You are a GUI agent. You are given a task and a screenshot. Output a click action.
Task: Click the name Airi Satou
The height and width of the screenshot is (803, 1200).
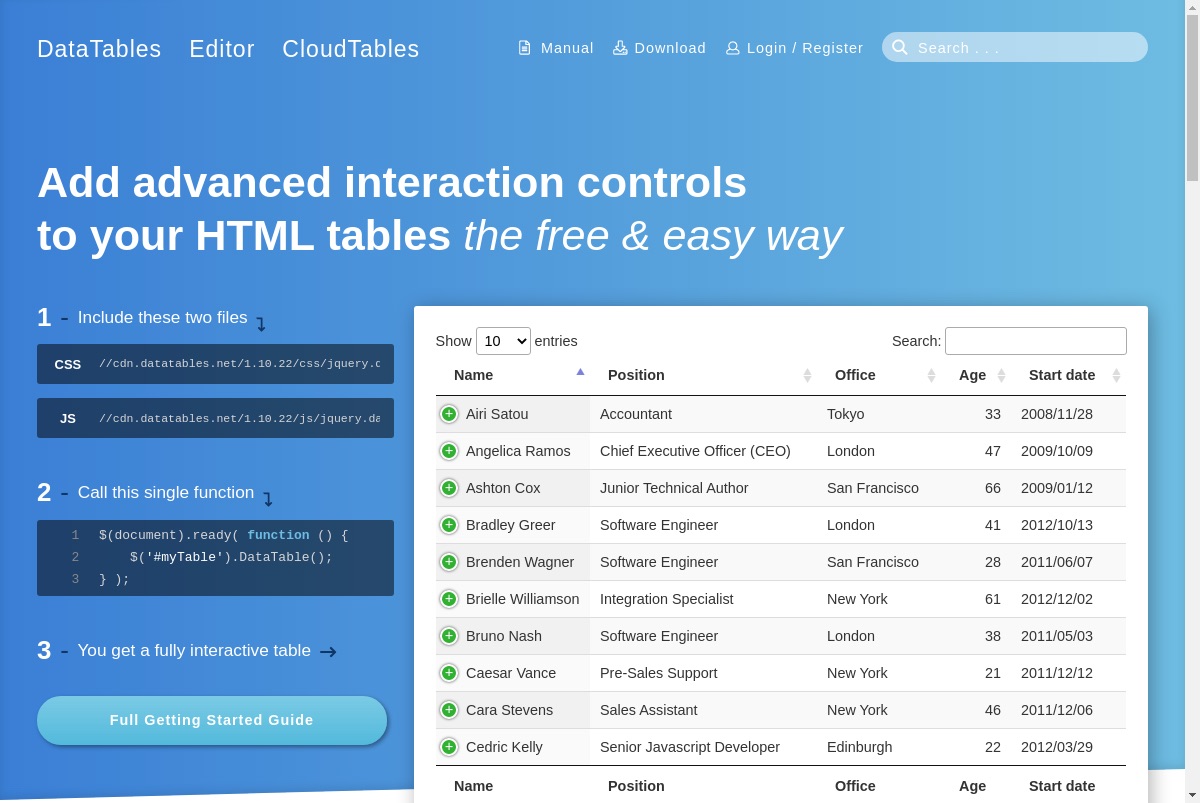[497, 414]
